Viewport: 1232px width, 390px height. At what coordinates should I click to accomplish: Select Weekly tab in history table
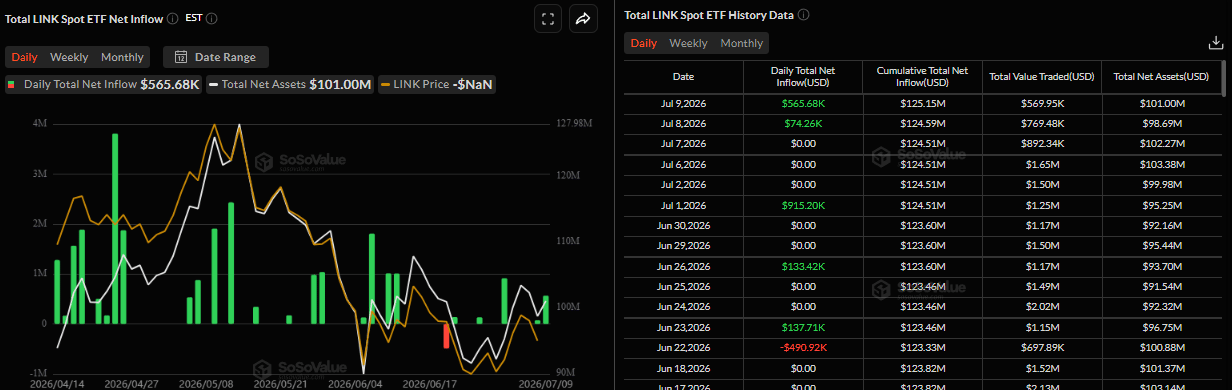pos(688,43)
